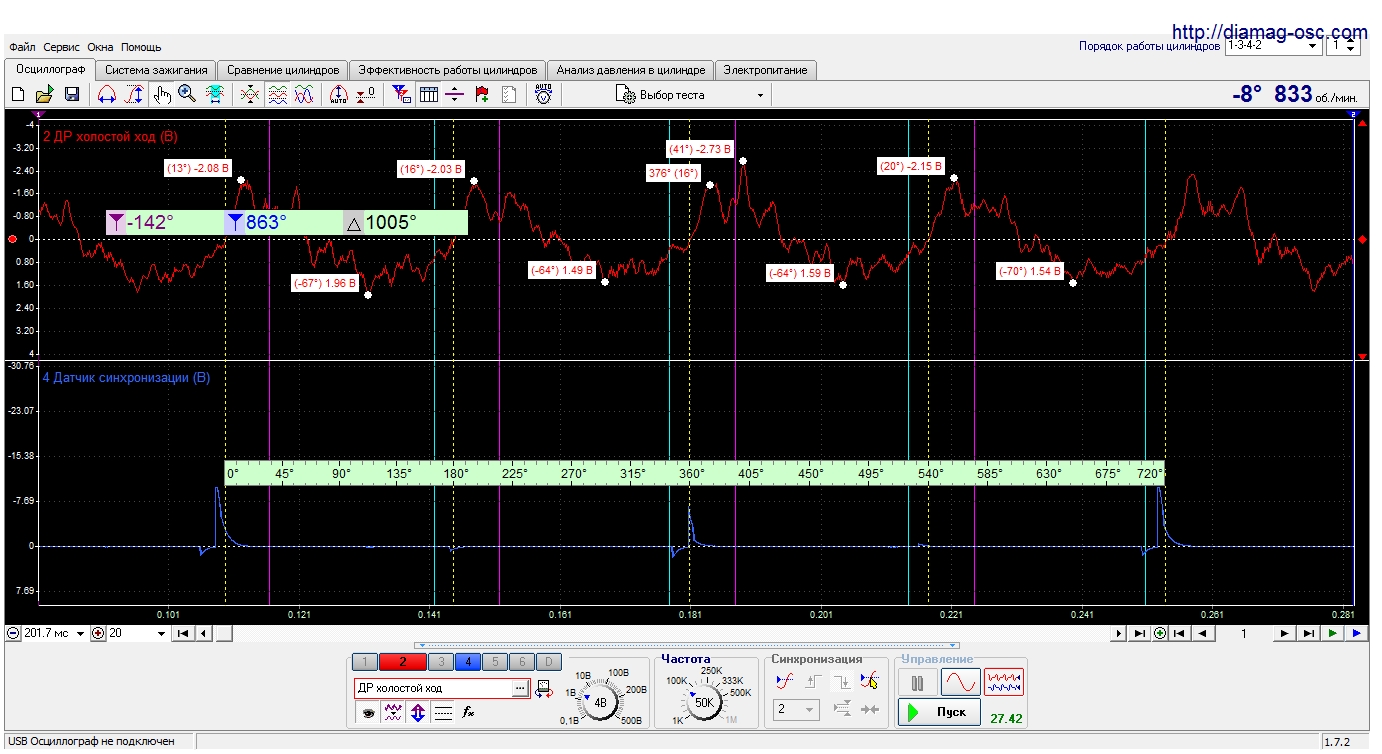The height and width of the screenshot is (754, 1382).
Task: Start acquisition with Пуск button
Action: [939, 712]
